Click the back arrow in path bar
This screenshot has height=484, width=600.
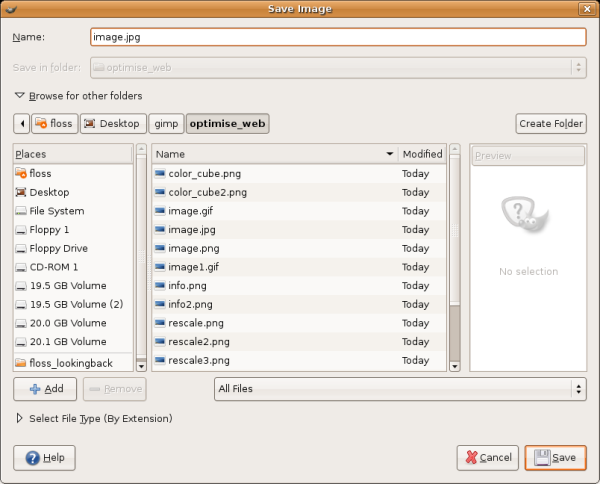coord(21,124)
